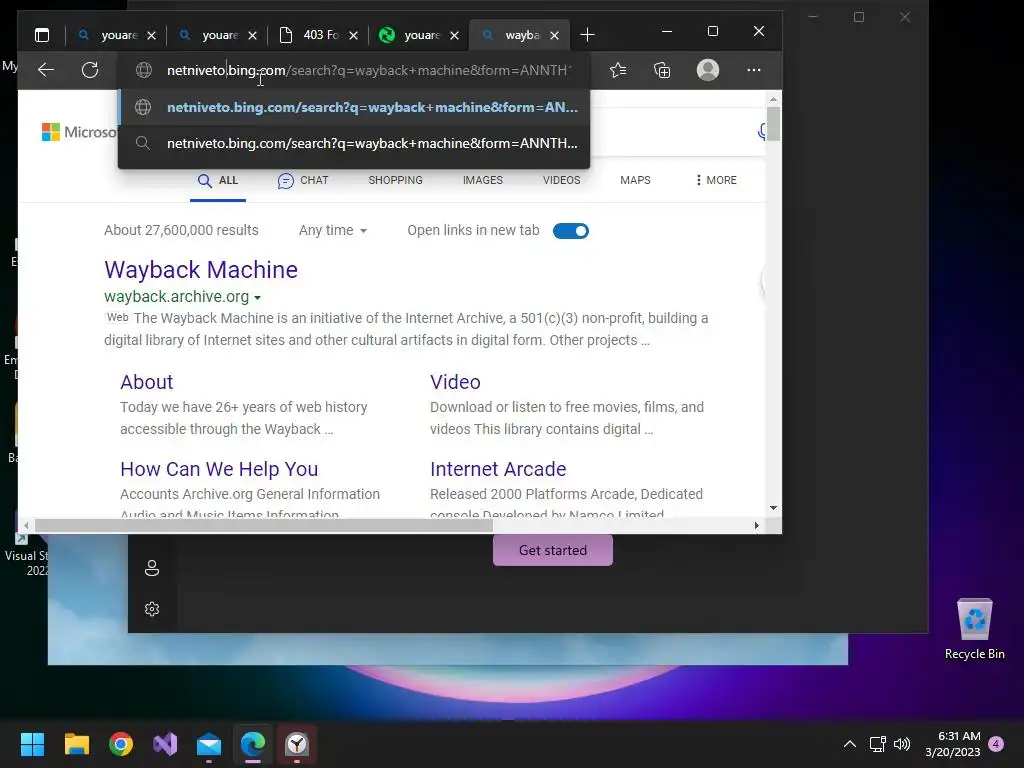Open File Explorer from the taskbar
The image size is (1024, 768).
click(x=76, y=744)
